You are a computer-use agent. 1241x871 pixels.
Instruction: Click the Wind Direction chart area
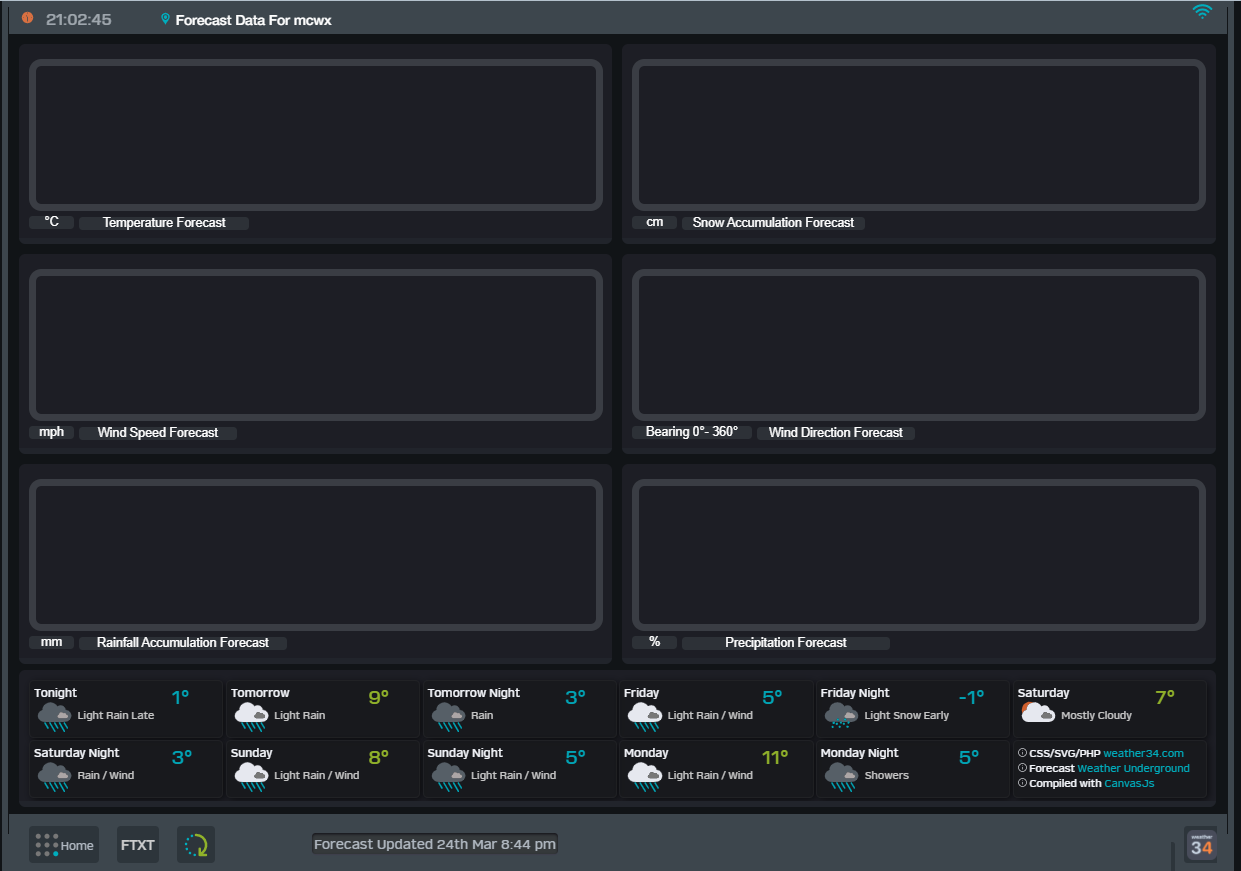(919, 345)
